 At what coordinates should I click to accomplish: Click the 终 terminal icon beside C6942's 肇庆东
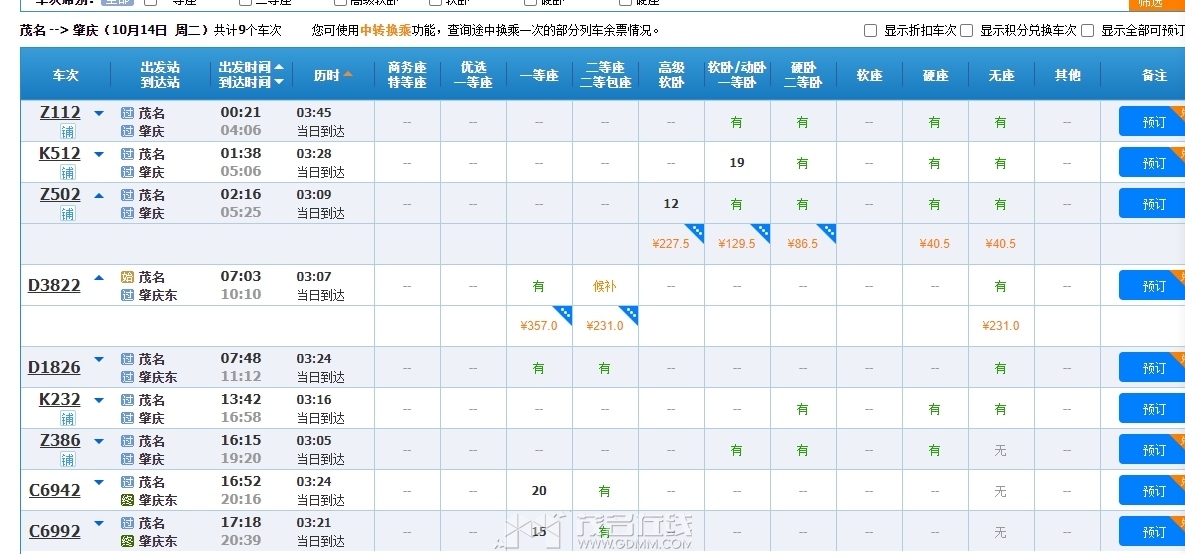tap(127, 500)
